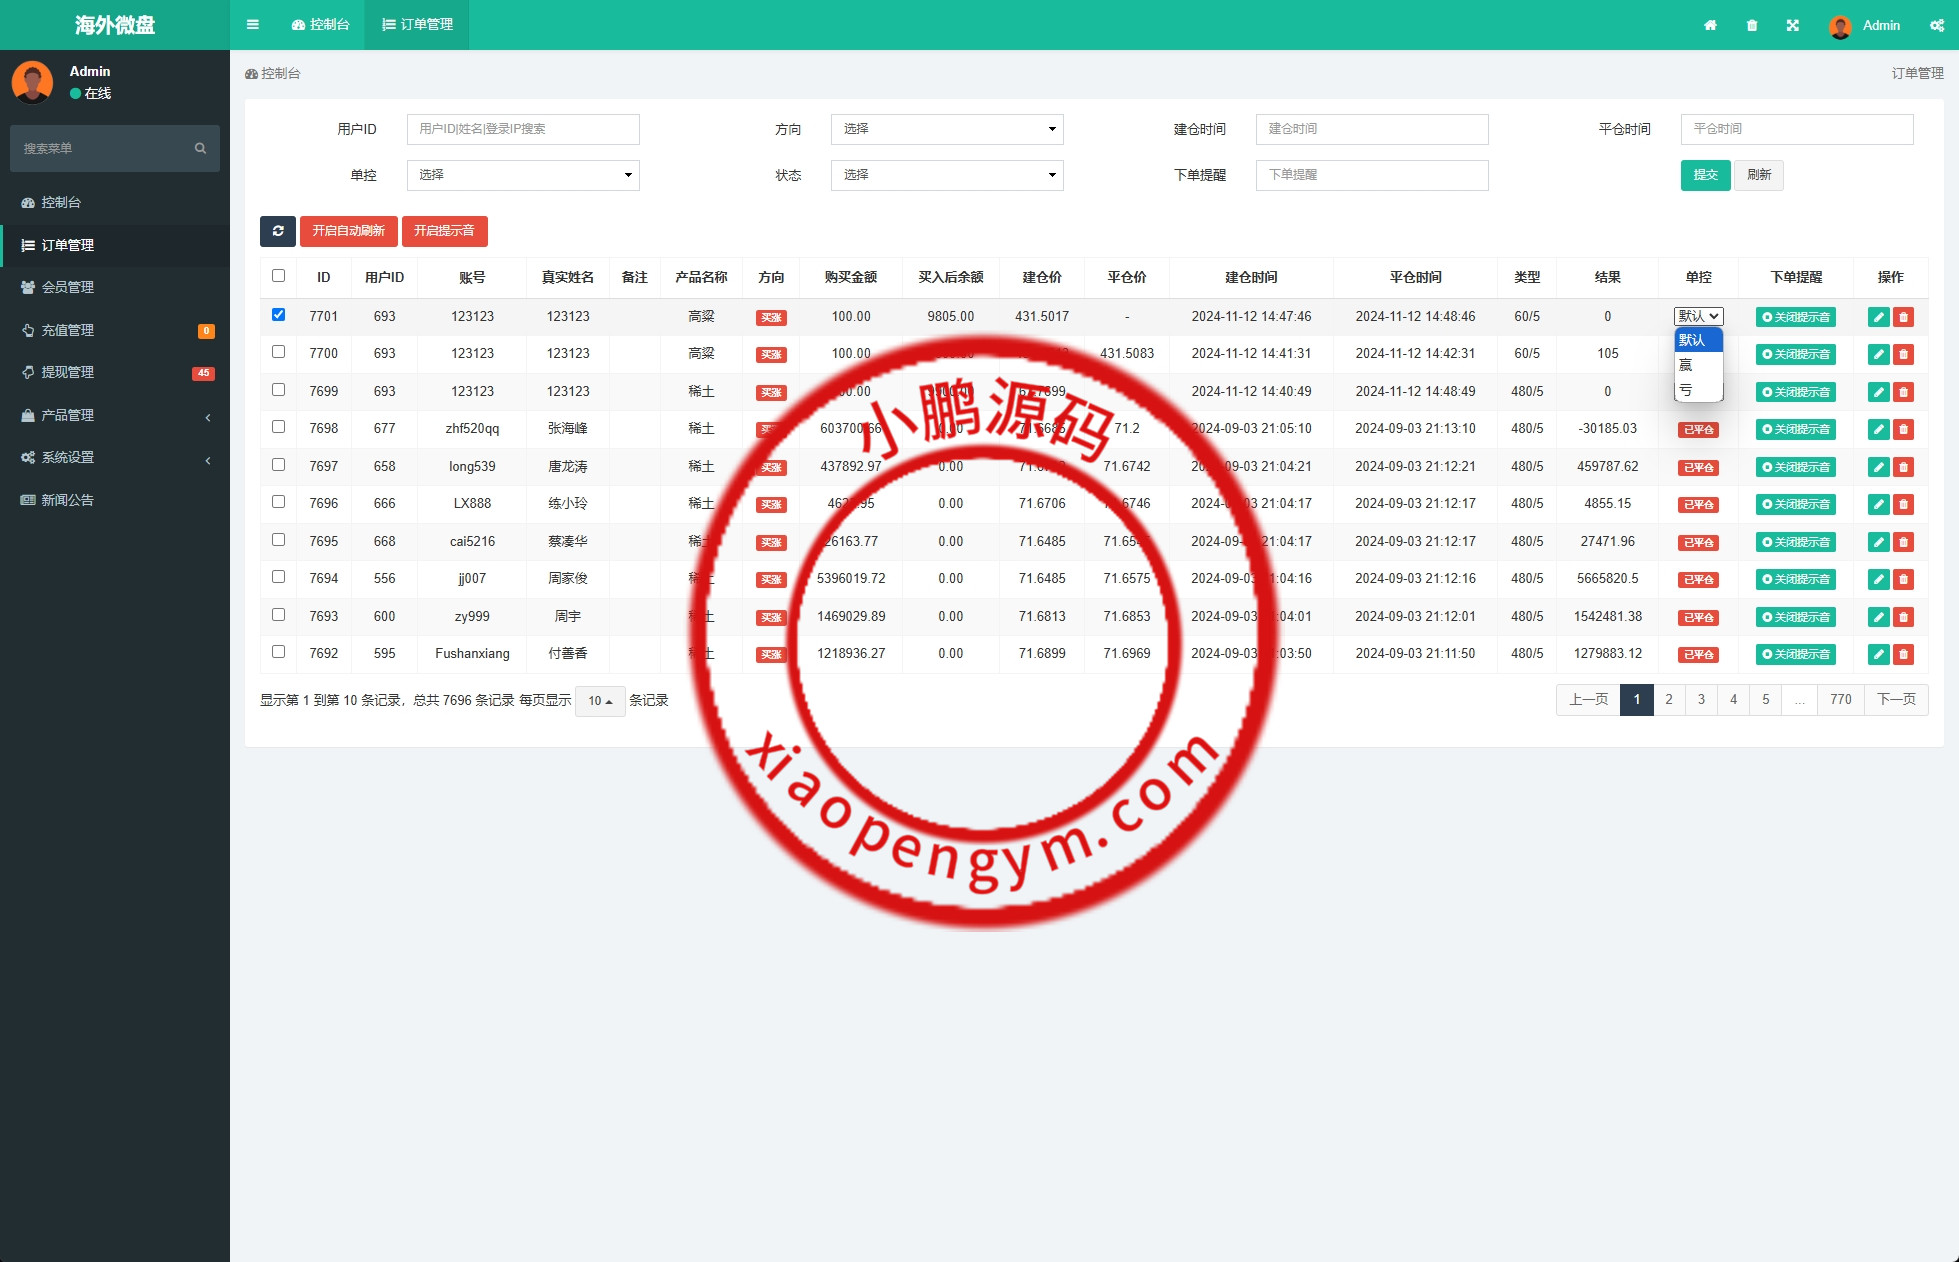Click red delete icon for order 7700

point(1903,354)
